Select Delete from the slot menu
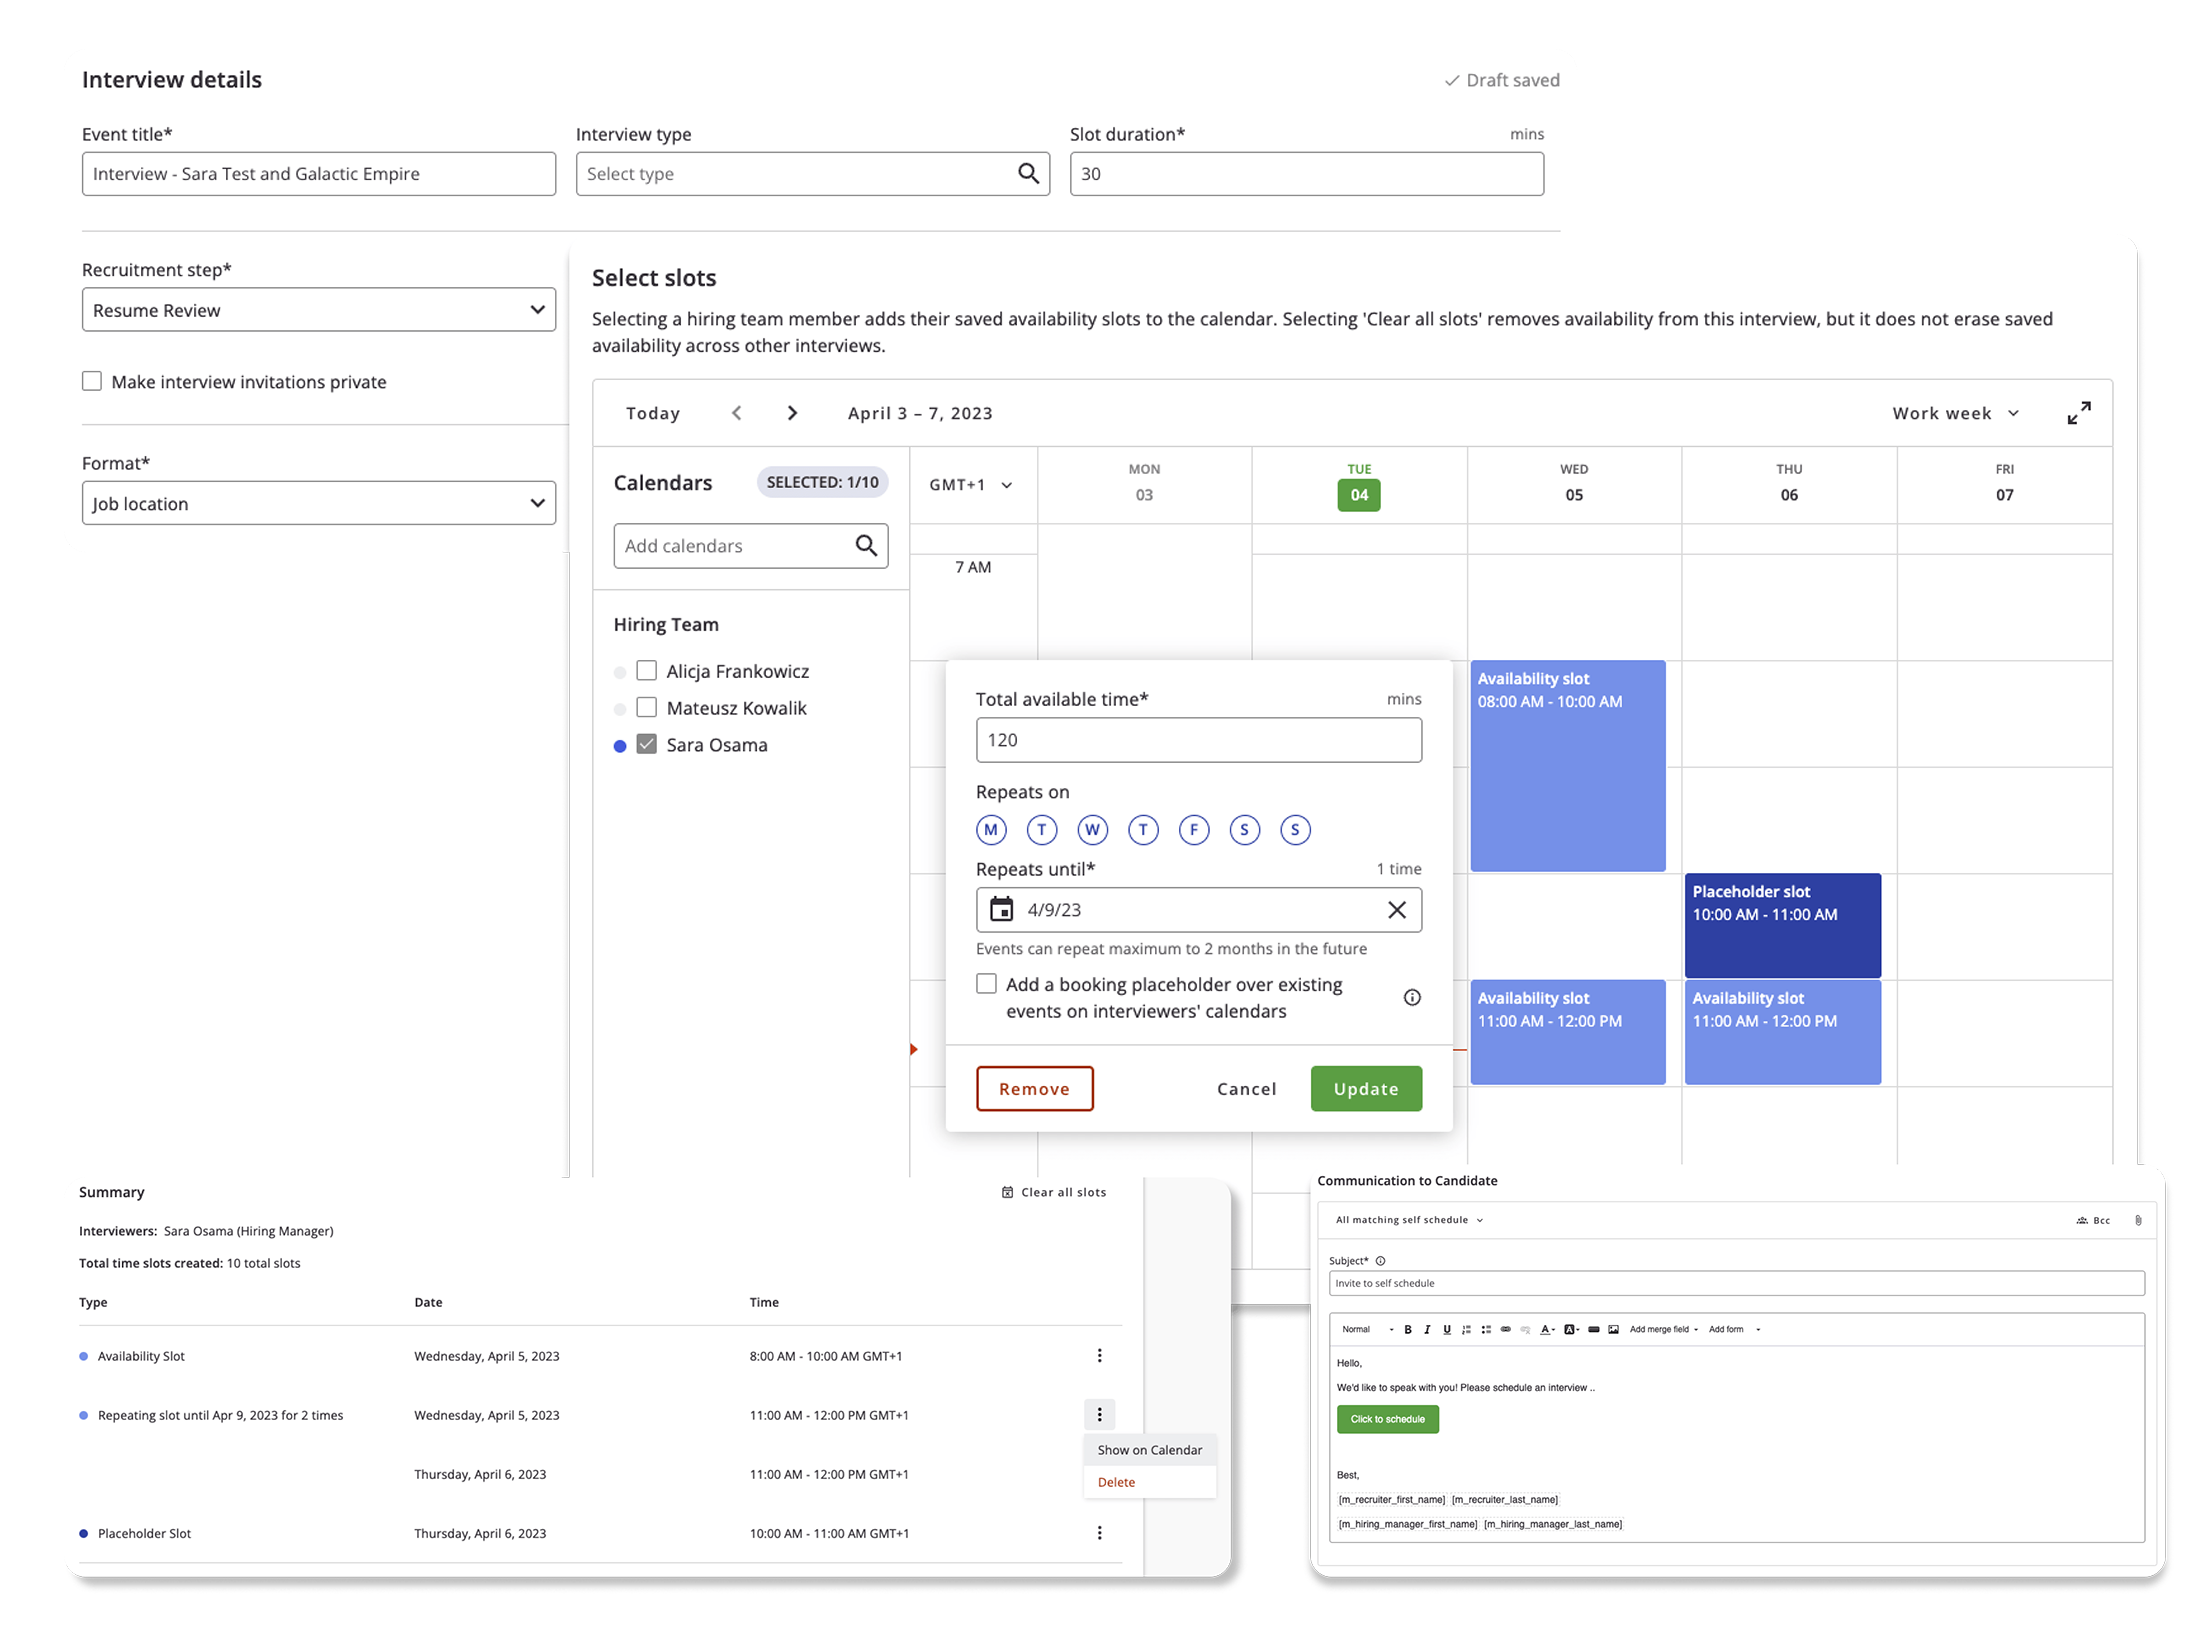 tap(1116, 1482)
